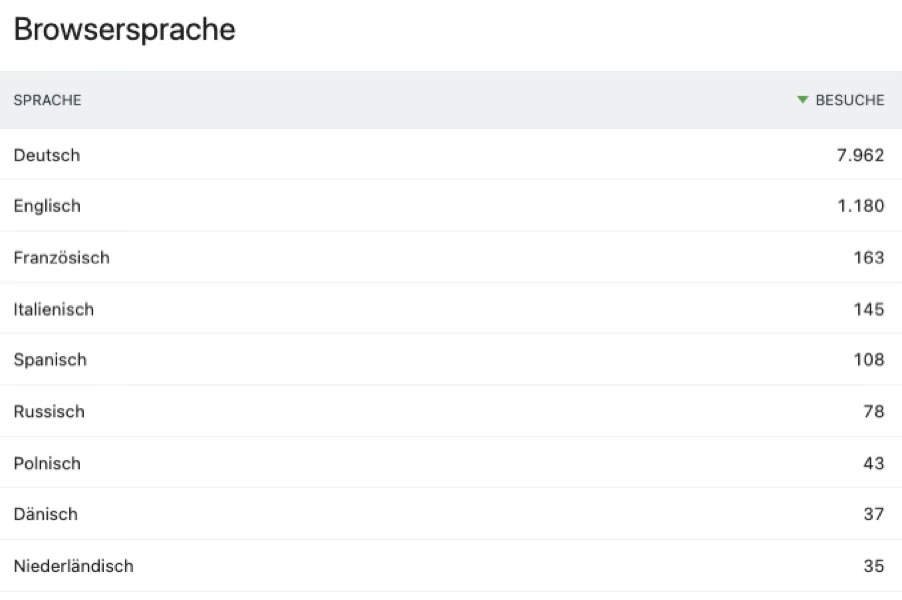Click the 1.180 visits value for Englisch
The height and width of the screenshot is (600, 902).
pyautogui.click(x=861, y=206)
